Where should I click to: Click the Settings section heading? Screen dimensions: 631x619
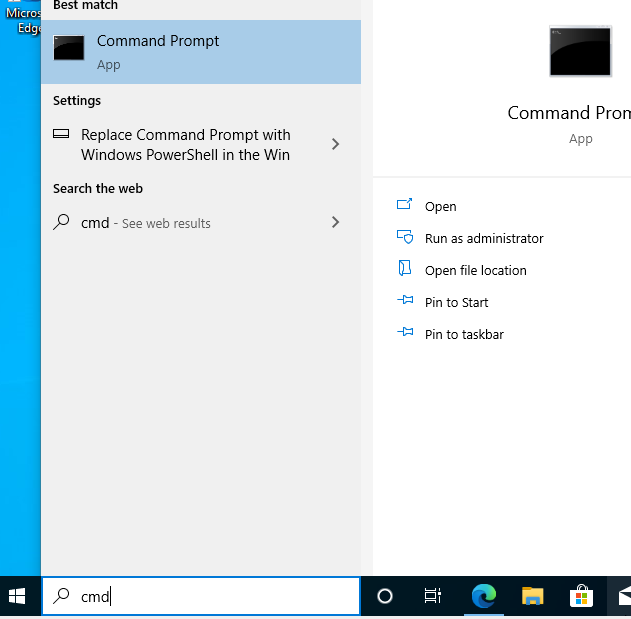click(77, 101)
